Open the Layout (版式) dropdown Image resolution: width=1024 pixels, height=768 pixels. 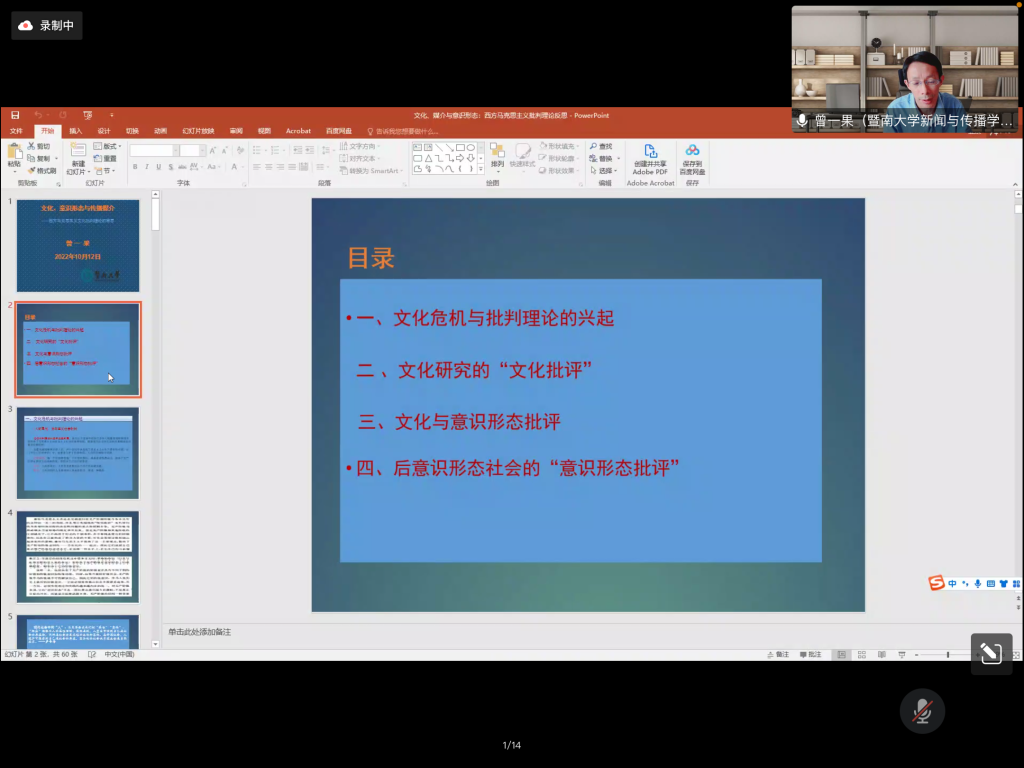coord(106,146)
